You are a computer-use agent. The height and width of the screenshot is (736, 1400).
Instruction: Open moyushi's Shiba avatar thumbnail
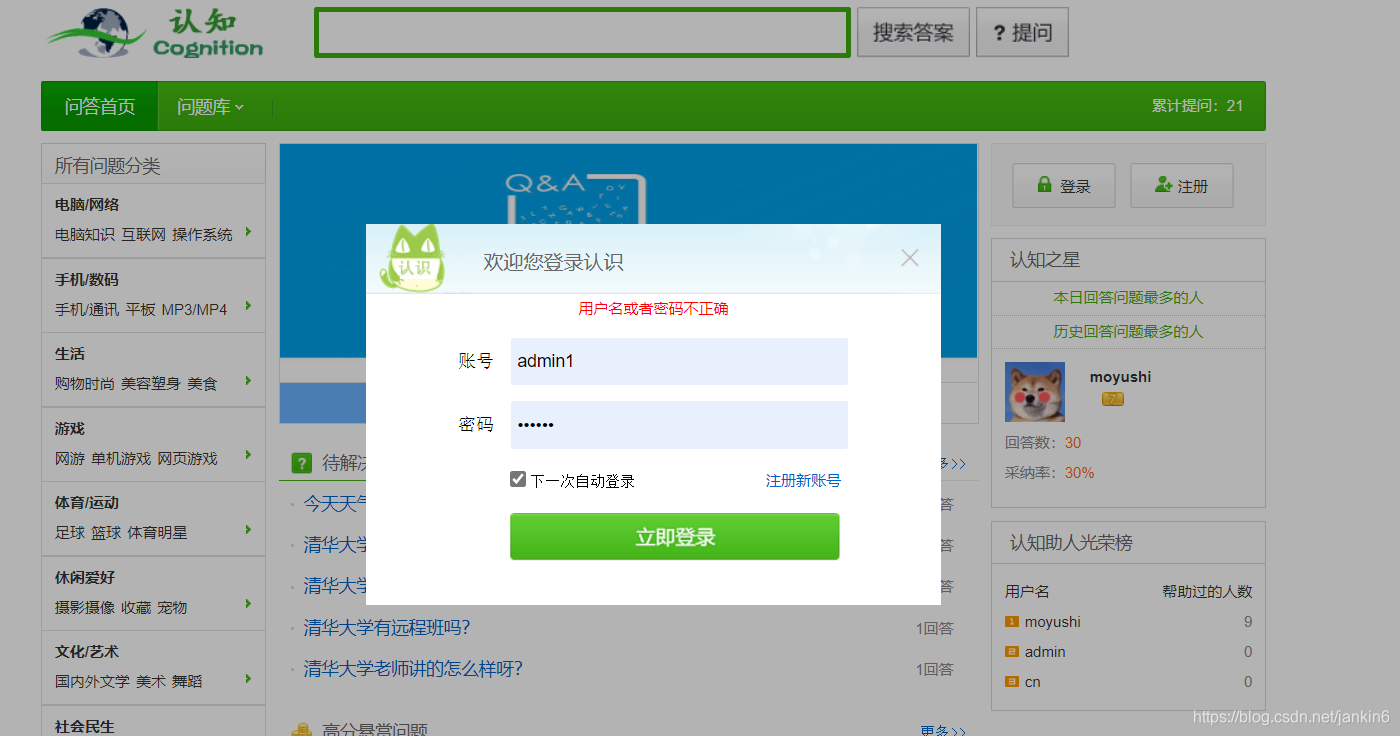[x=1035, y=392]
